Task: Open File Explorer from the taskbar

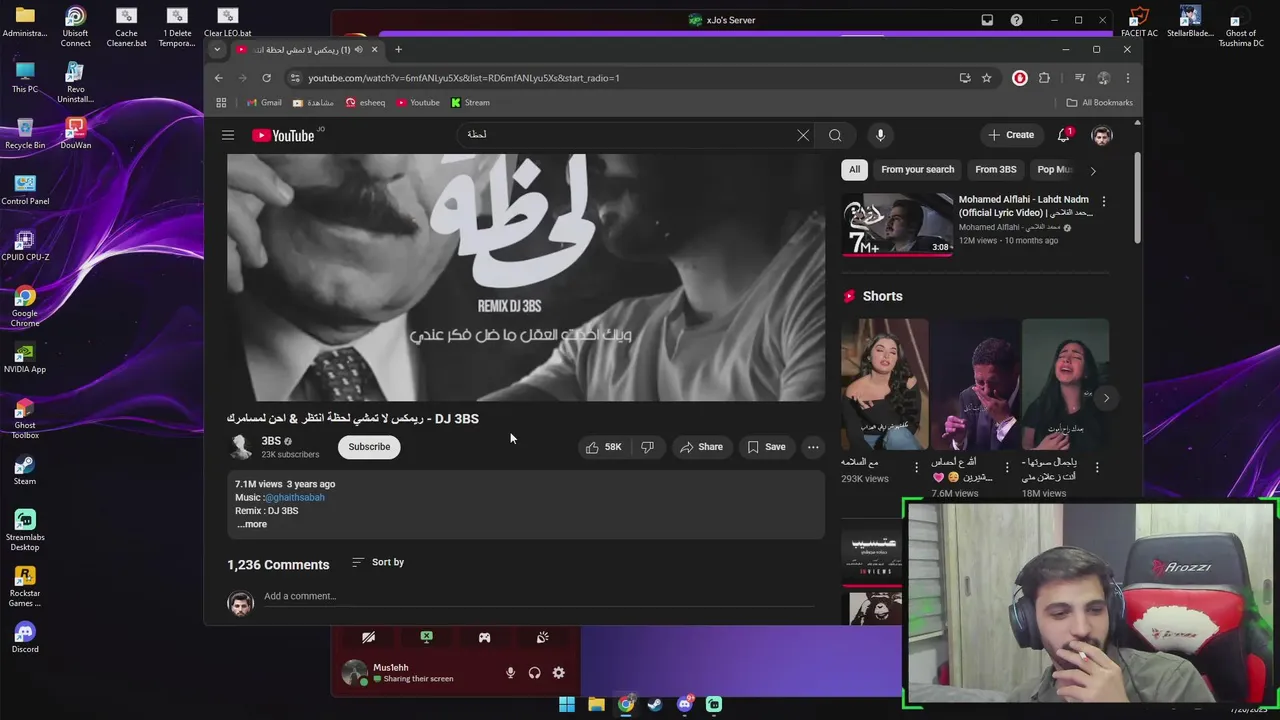Action: click(596, 704)
